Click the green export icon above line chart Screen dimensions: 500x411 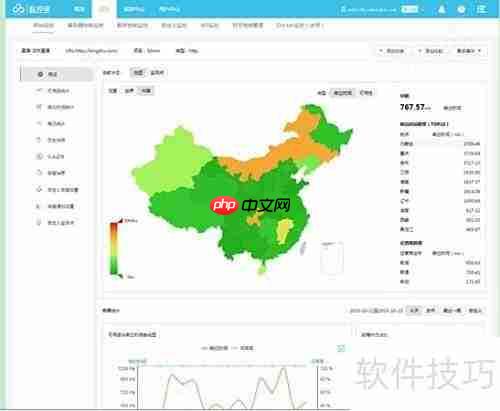tap(341, 348)
